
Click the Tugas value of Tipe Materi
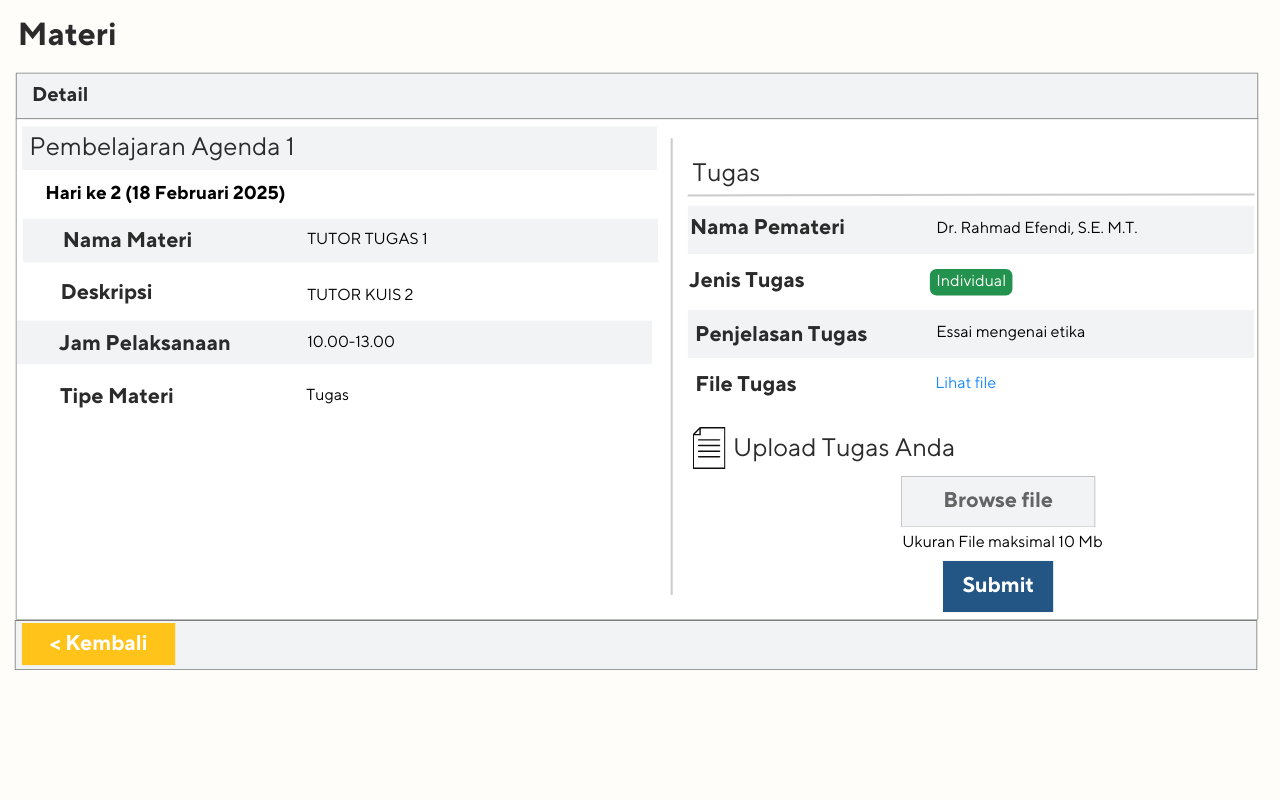(327, 395)
